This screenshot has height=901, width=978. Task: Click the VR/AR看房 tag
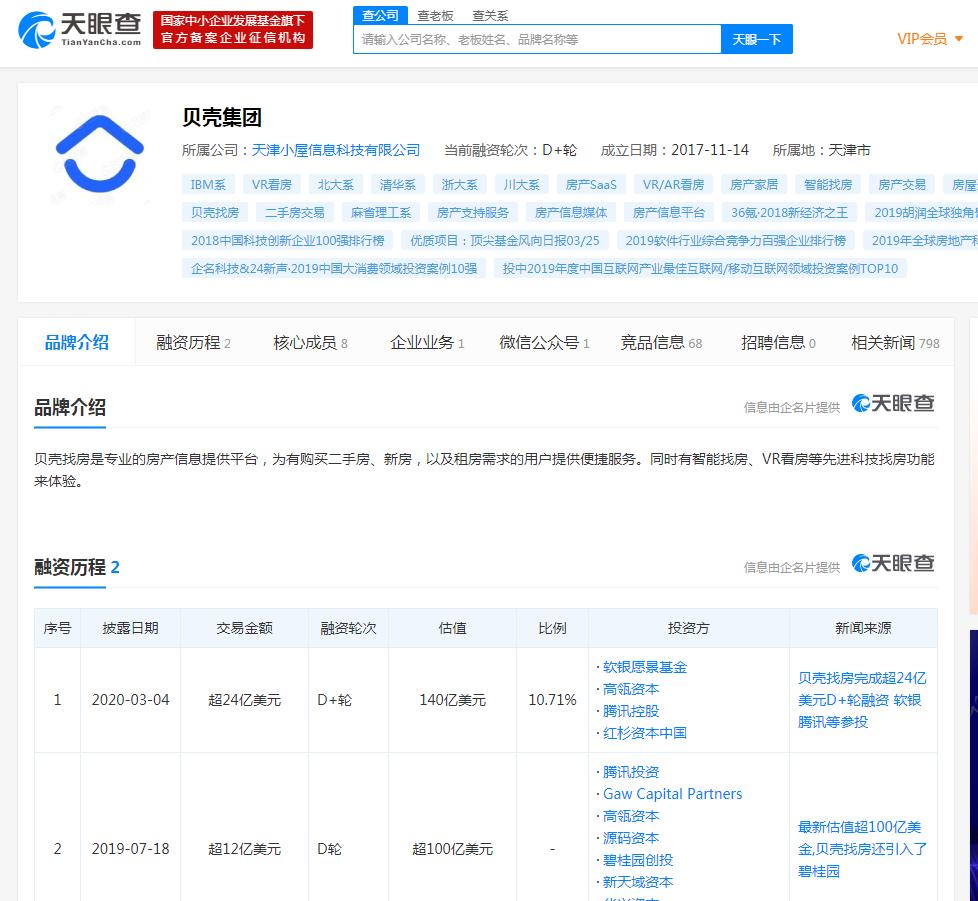pyautogui.click(x=673, y=185)
